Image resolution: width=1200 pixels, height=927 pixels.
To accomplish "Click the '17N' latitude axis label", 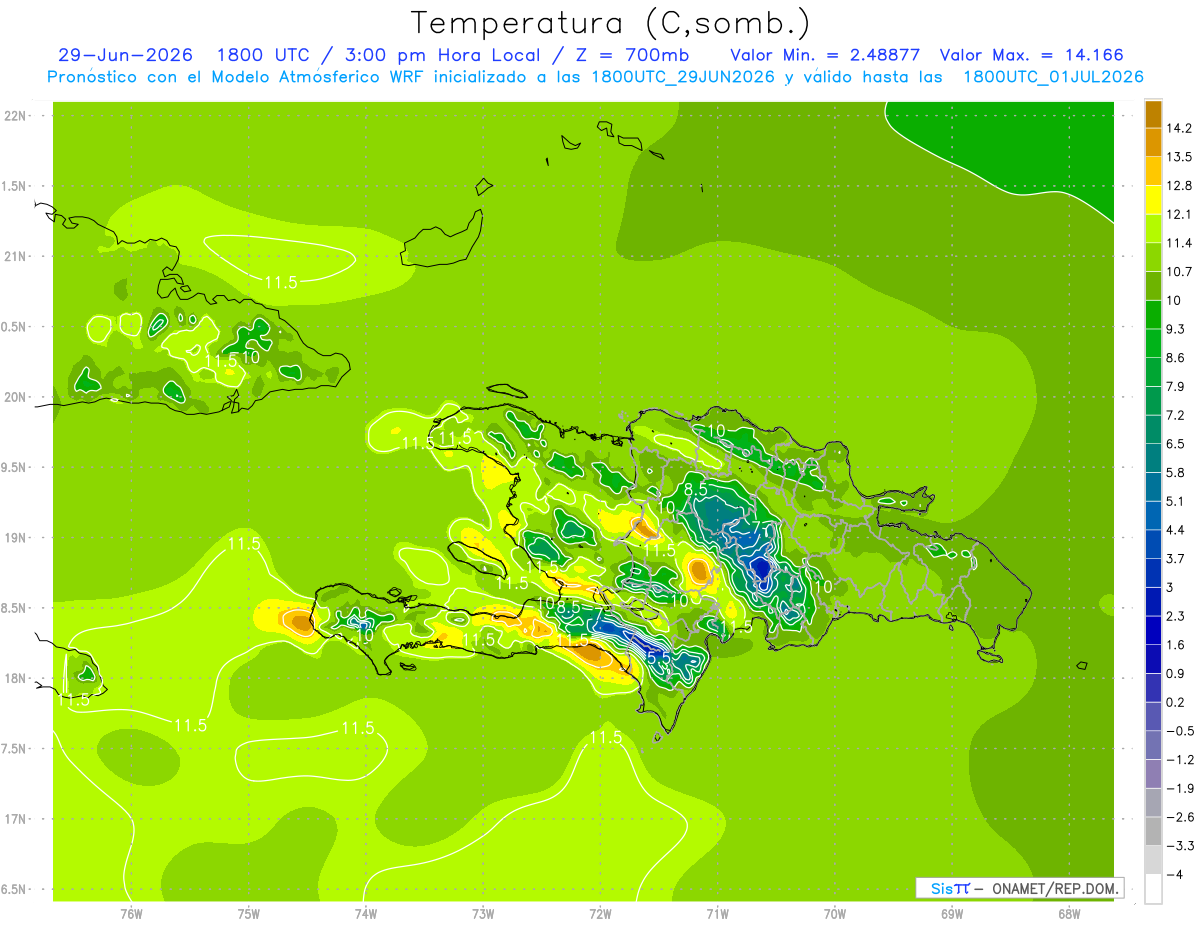I will pos(16,820).
